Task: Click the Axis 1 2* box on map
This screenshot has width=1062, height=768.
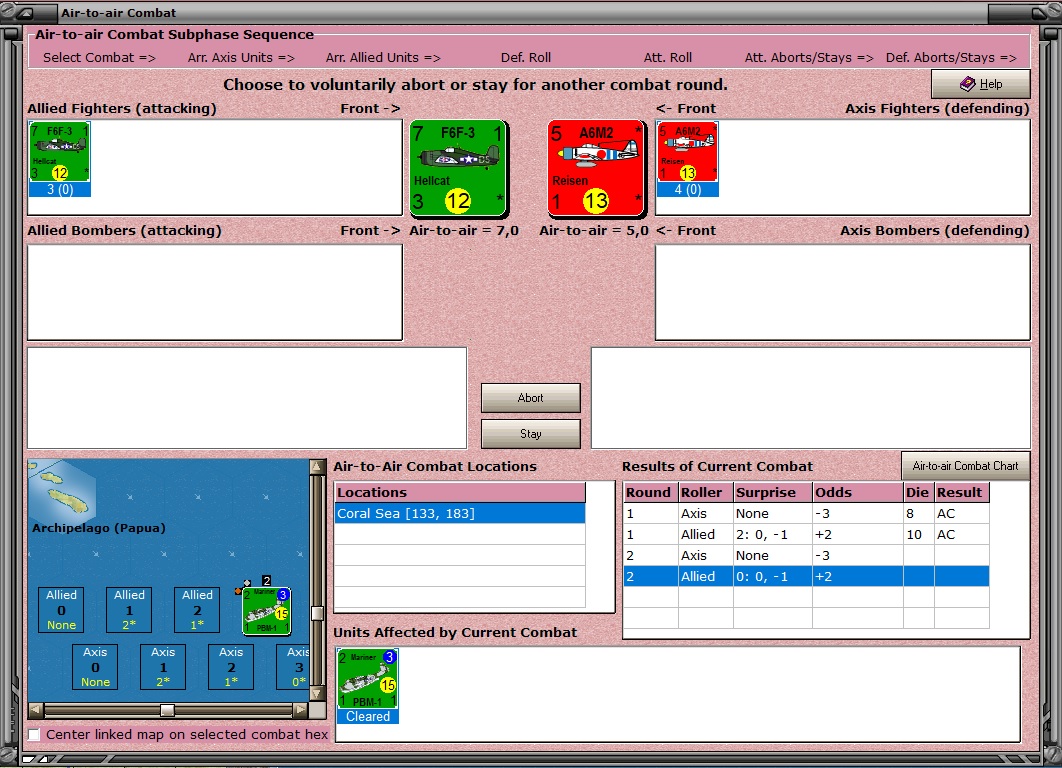Action: (163, 666)
